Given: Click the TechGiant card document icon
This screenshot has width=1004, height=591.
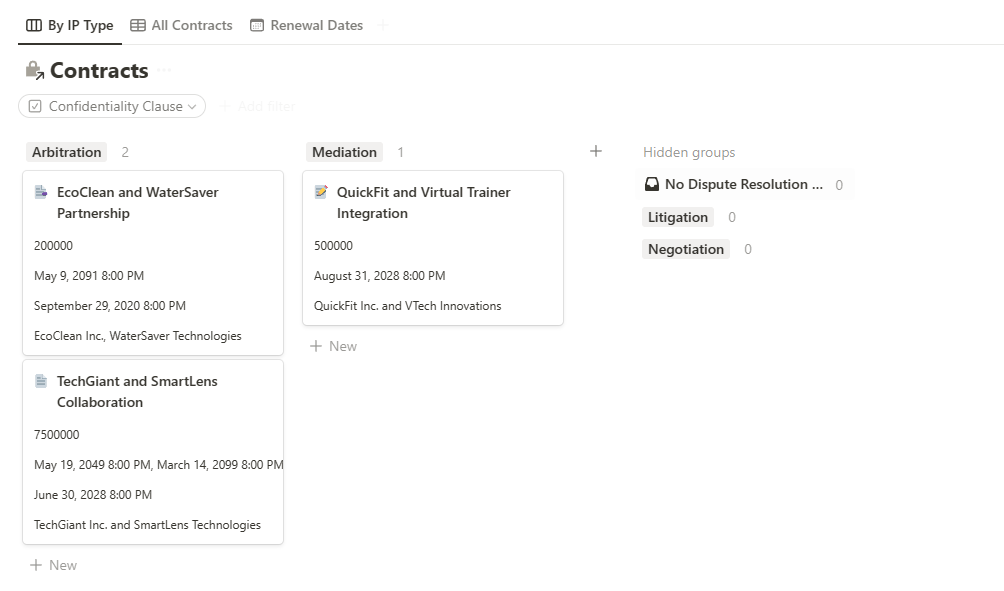Looking at the screenshot, I should click(x=41, y=381).
